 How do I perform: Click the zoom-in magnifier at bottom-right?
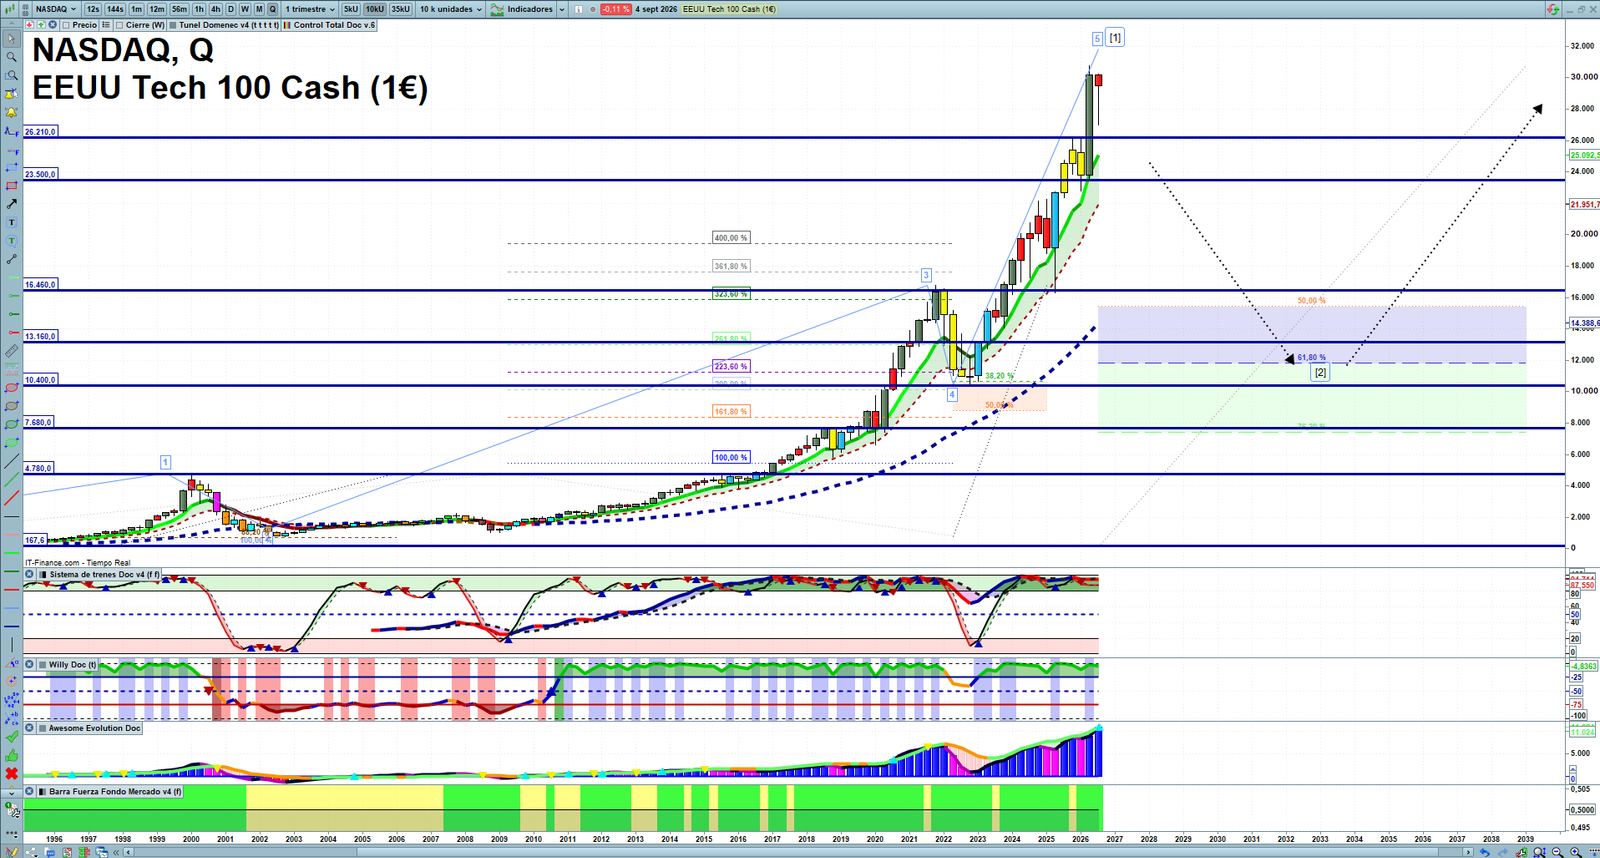tap(1576, 852)
